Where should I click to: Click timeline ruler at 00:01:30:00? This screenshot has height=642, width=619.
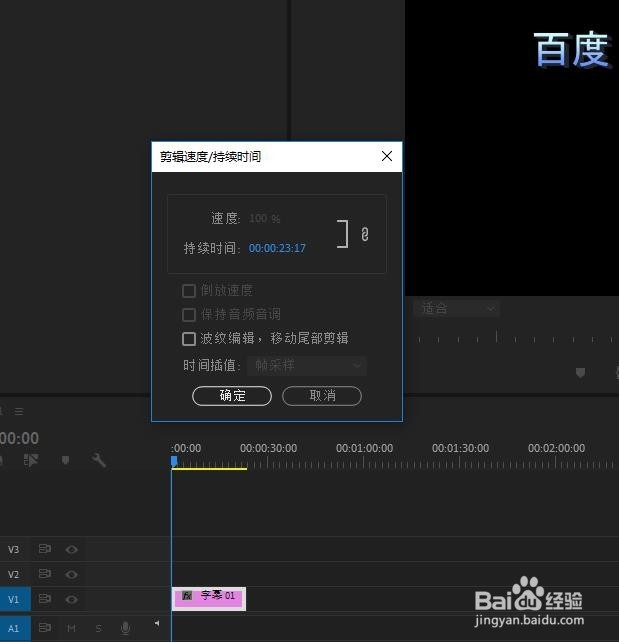[460, 448]
